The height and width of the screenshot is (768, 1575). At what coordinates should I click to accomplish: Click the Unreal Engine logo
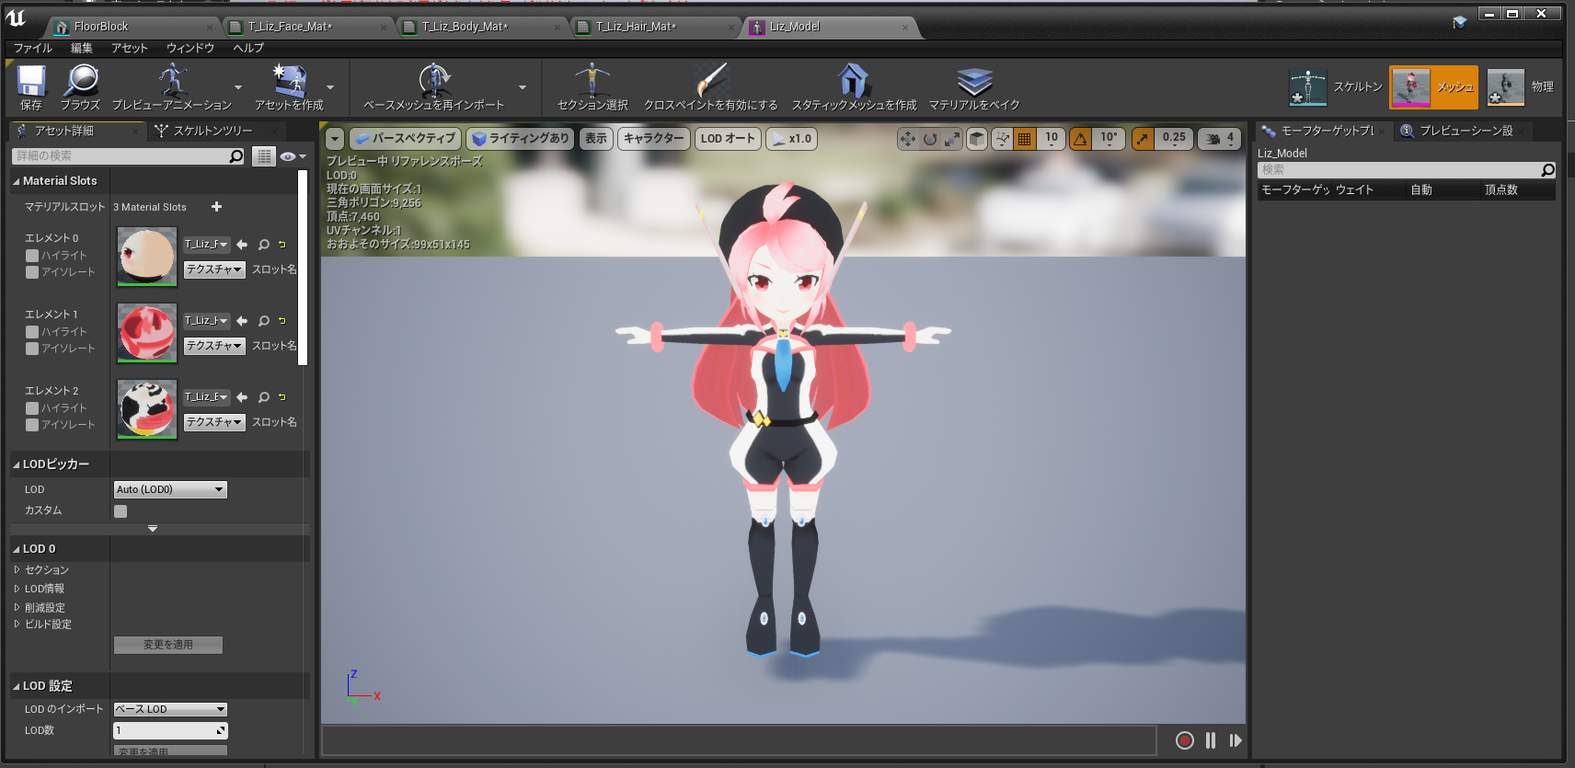[x=16, y=18]
